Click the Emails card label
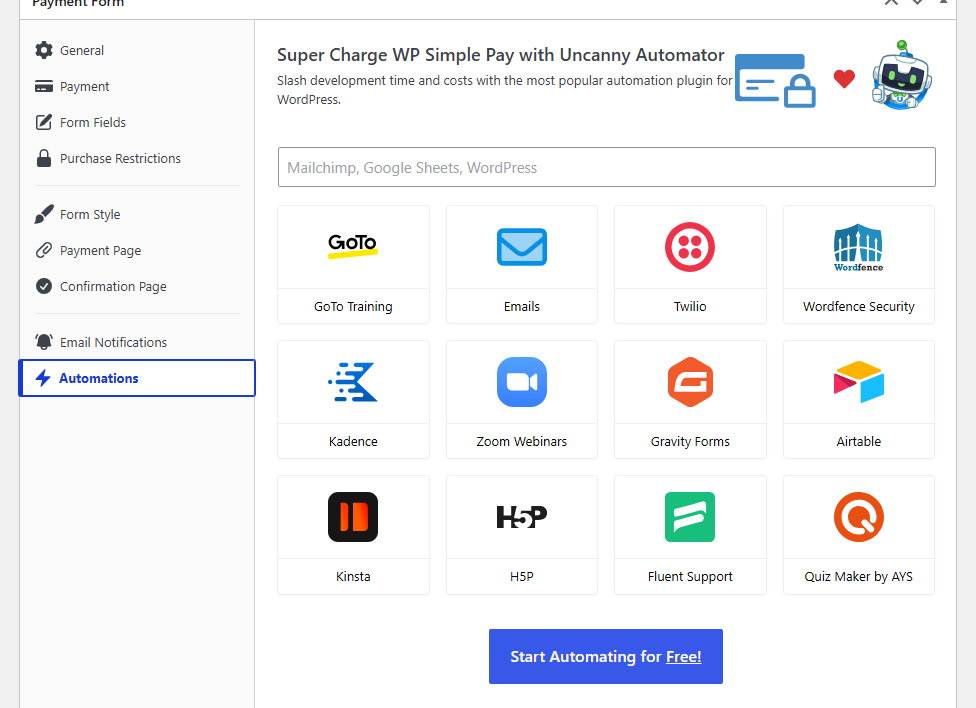The width and height of the screenshot is (976, 708). (x=522, y=306)
